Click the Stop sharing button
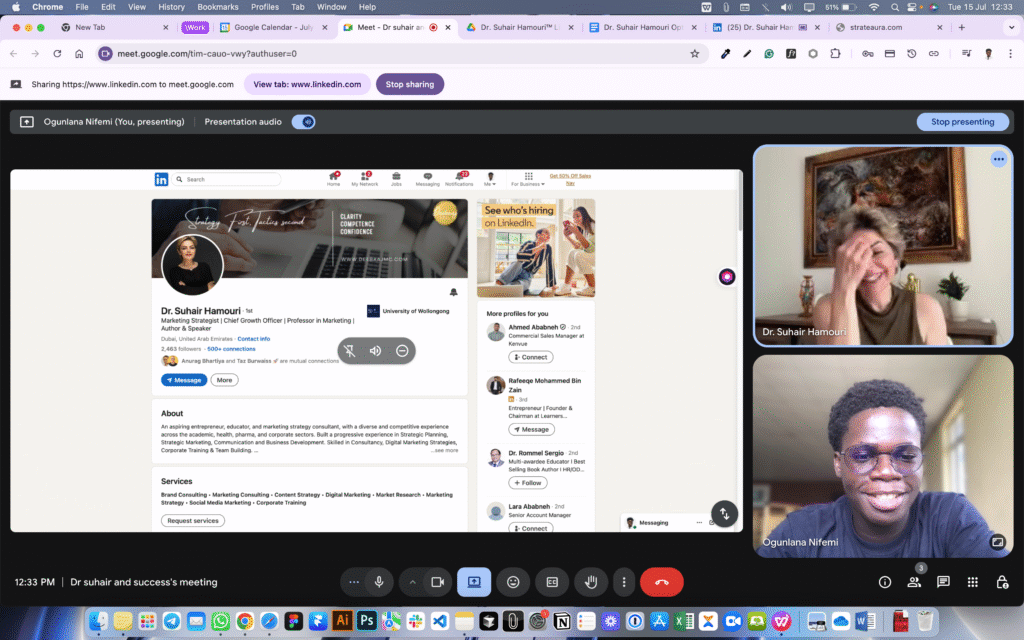Image resolution: width=1024 pixels, height=640 pixels. click(409, 84)
